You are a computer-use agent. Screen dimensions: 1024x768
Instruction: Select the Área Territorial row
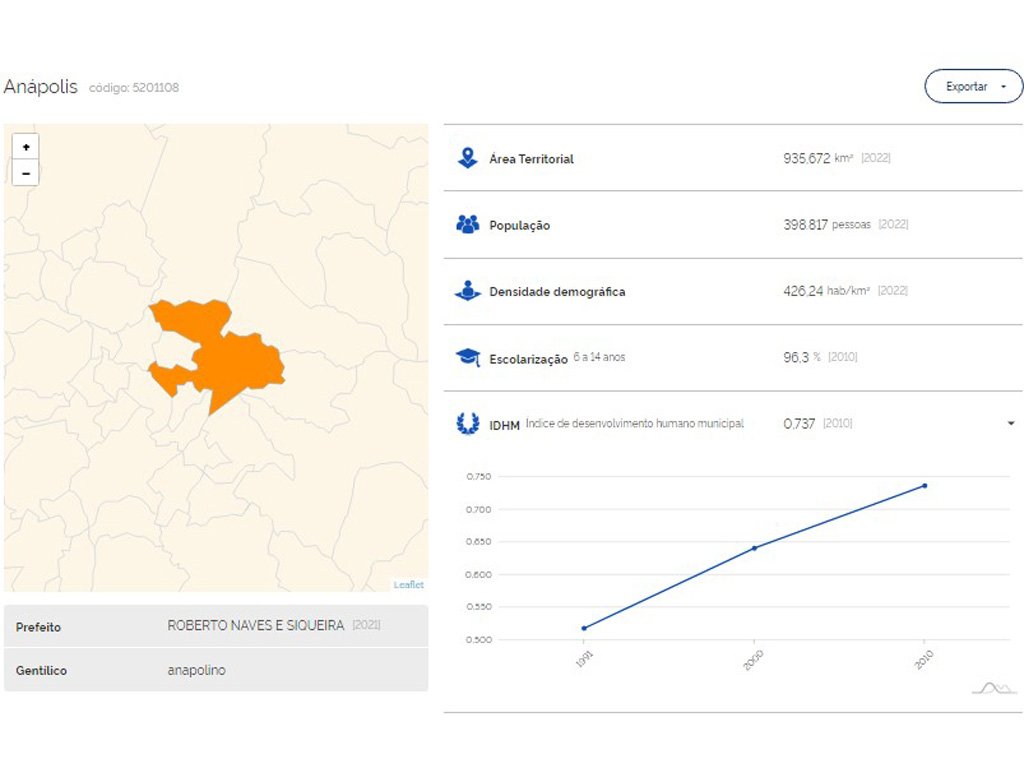pyautogui.click(x=733, y=158)
